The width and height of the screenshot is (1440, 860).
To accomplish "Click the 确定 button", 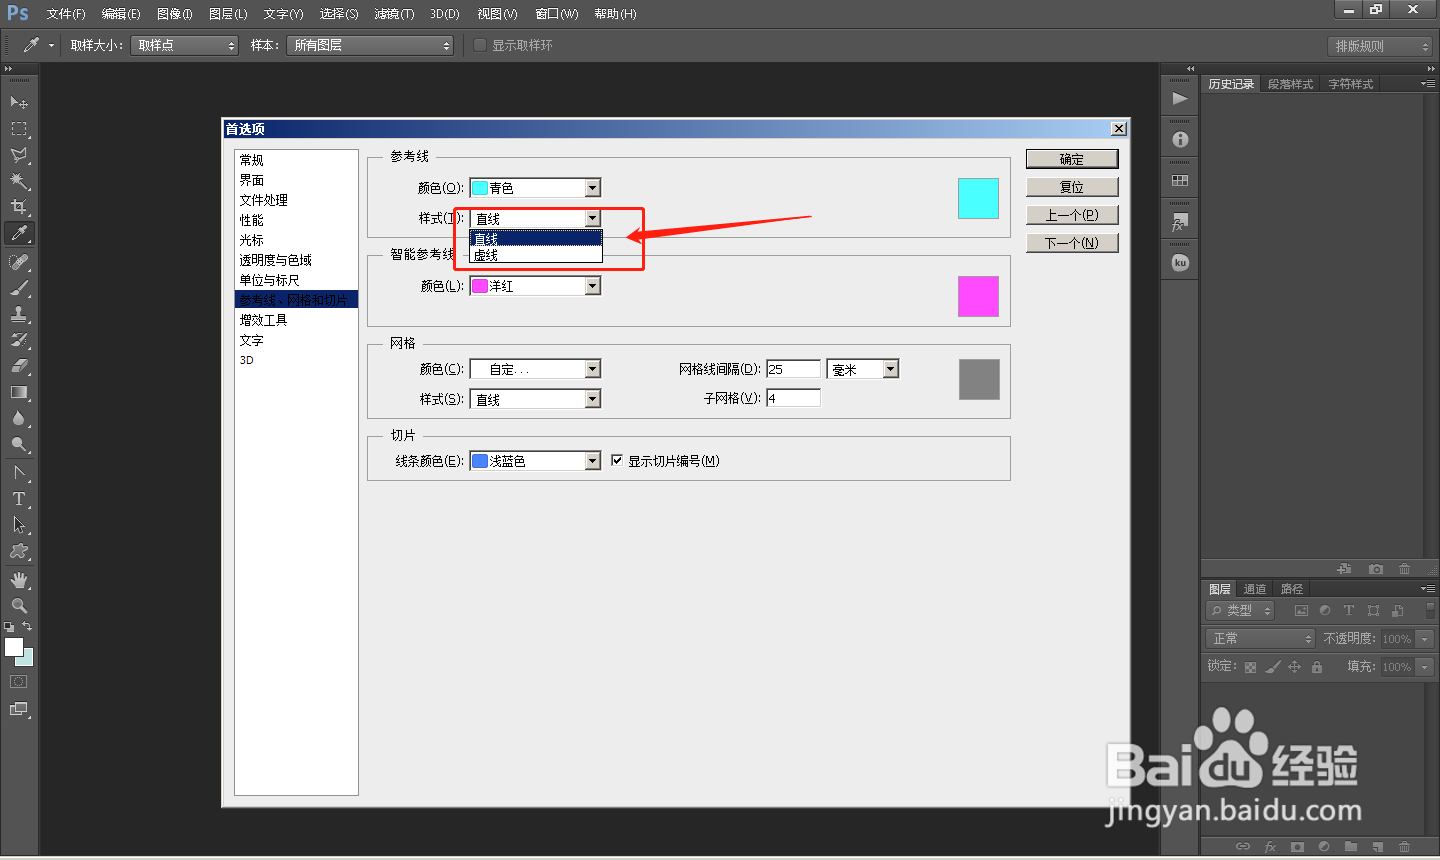I will pos(1072,159).
